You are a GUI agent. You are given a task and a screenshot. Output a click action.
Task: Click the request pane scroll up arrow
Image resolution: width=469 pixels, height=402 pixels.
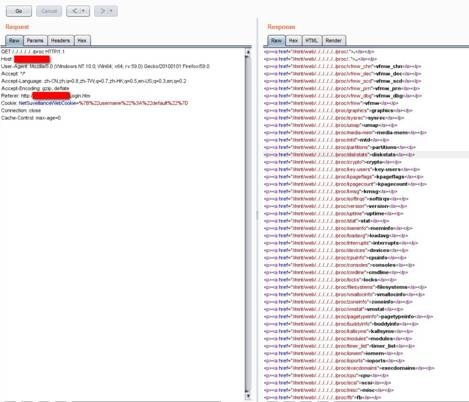[248, 52]
